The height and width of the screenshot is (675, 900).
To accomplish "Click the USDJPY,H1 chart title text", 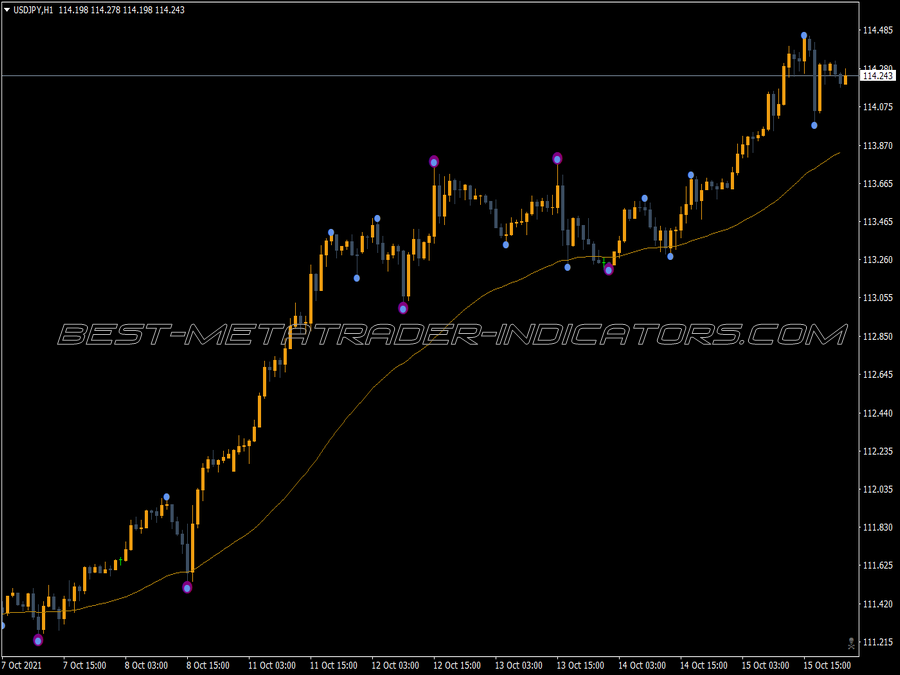I will coord(33,10).
